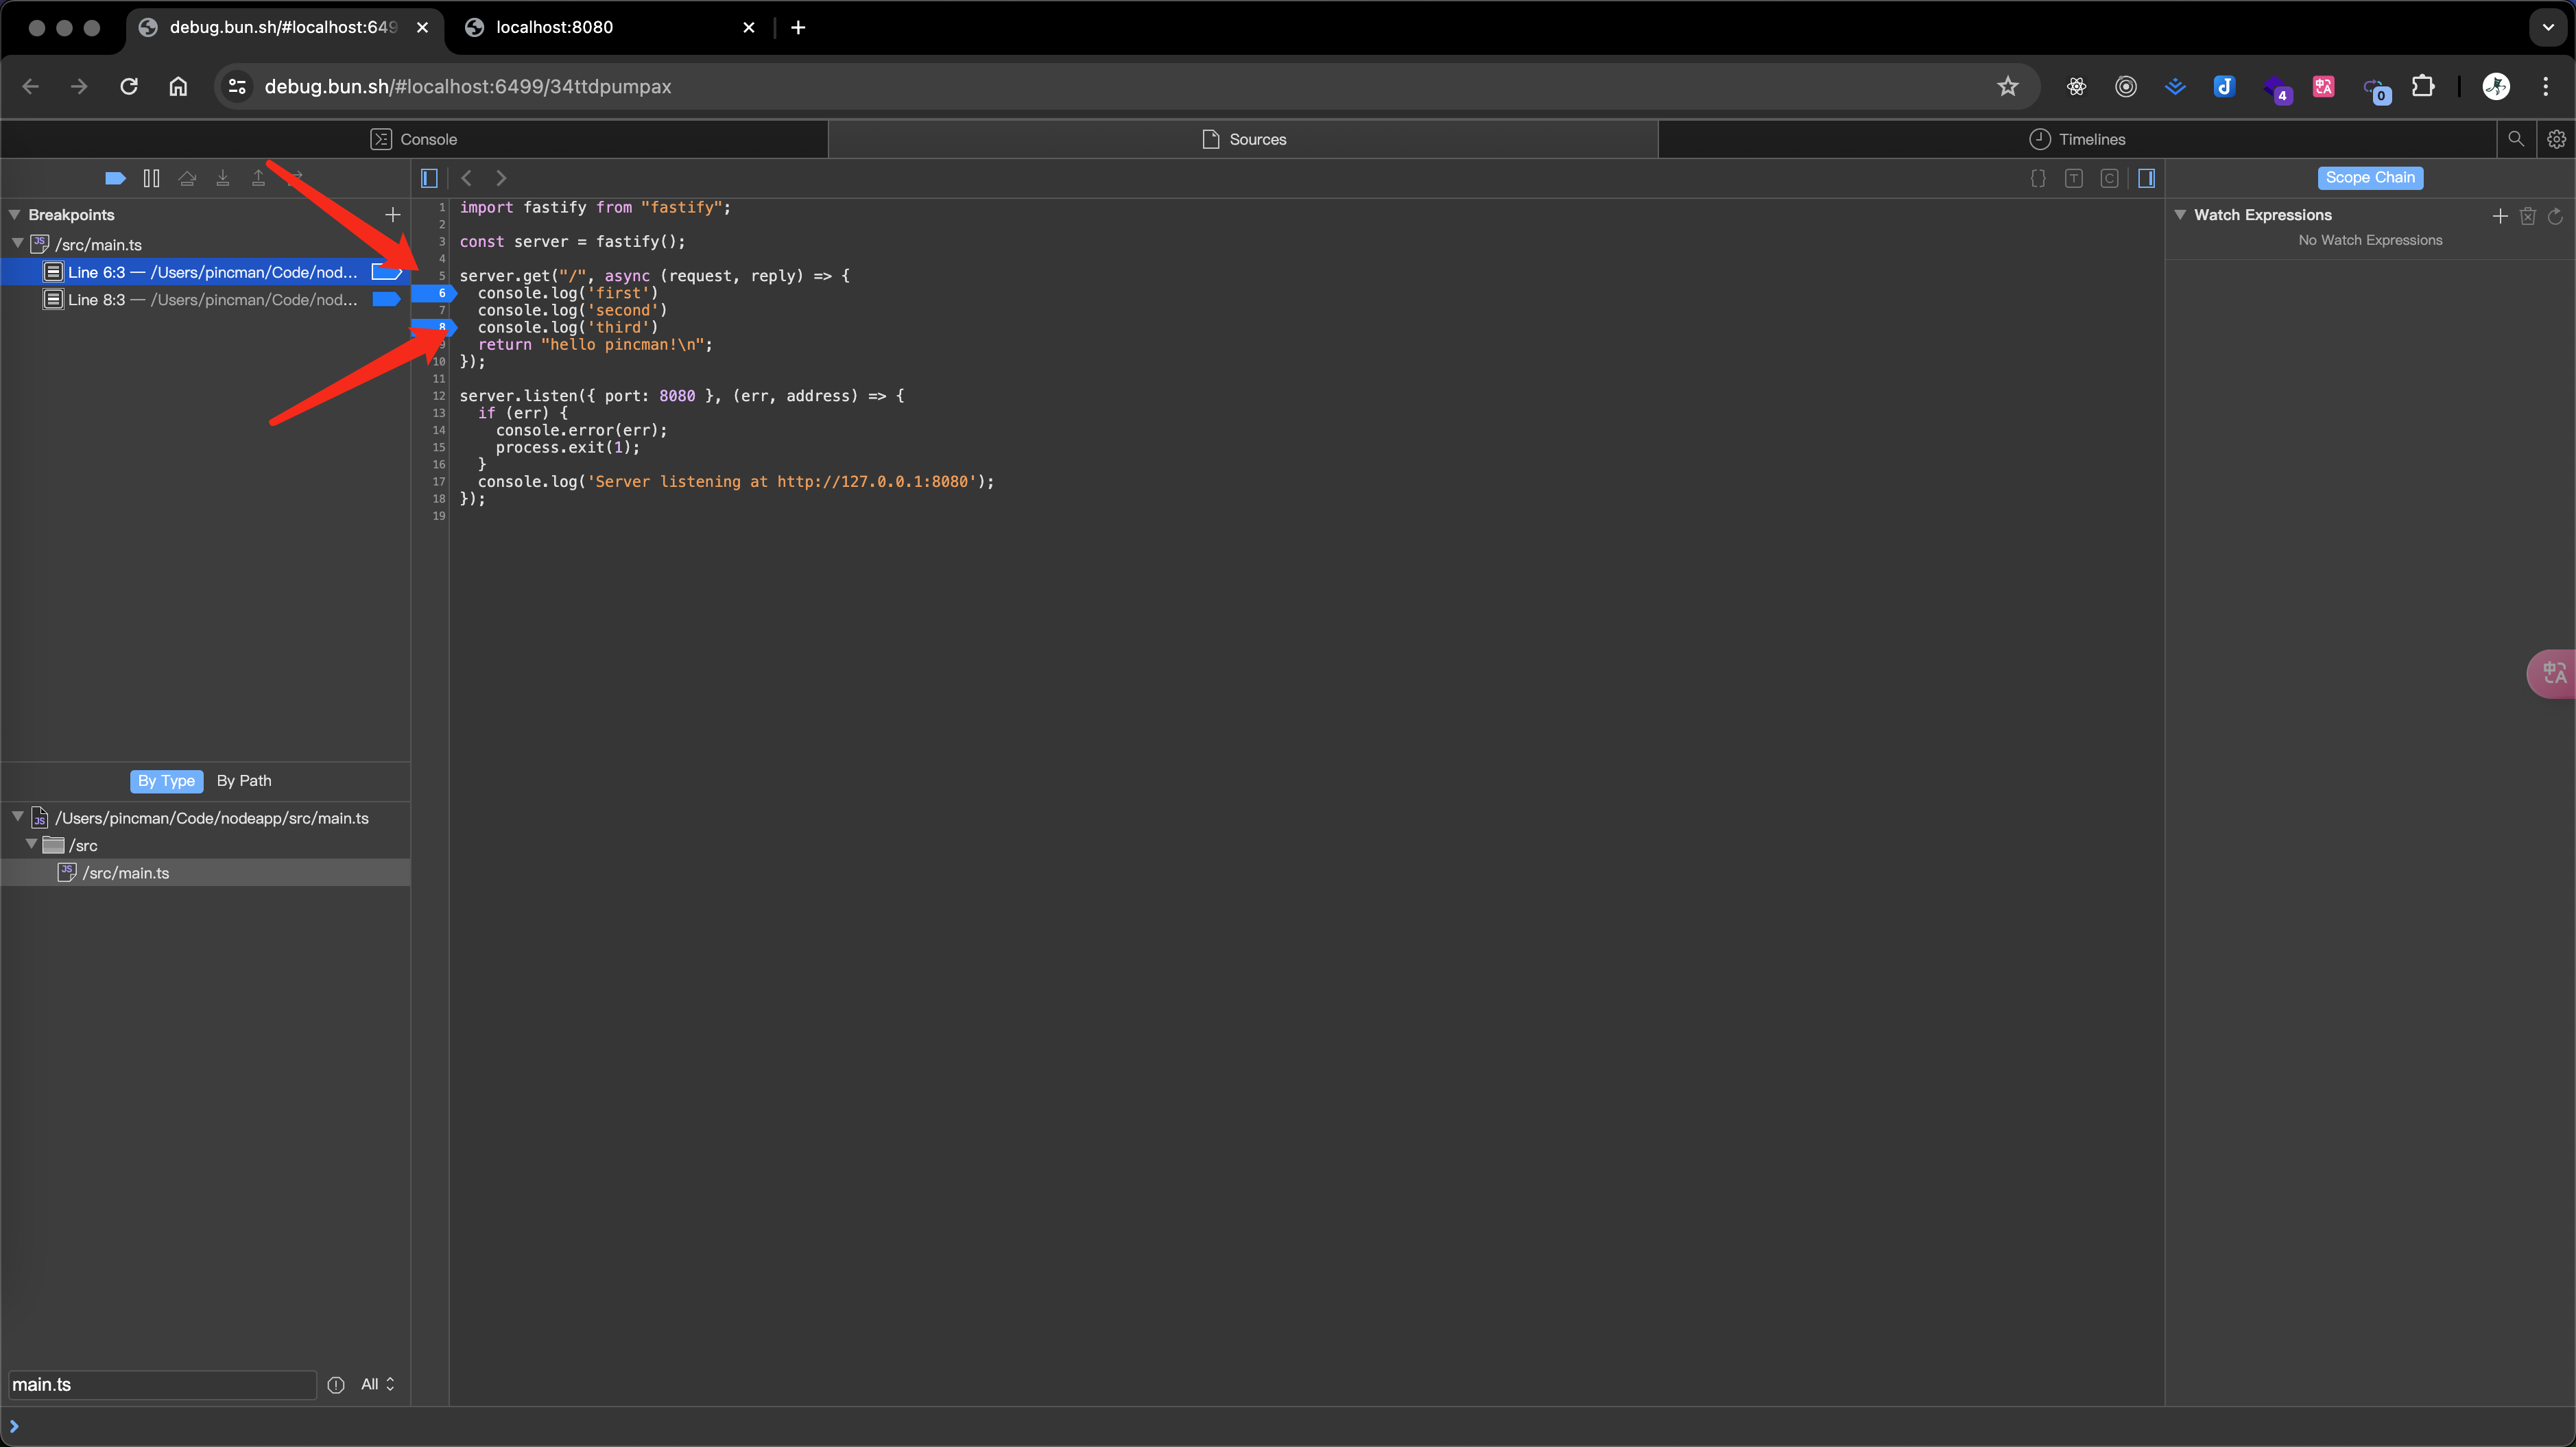Toggle the type information T icon
This screenshot has width=2576, height=1447.
click(x=2074, y=178)
